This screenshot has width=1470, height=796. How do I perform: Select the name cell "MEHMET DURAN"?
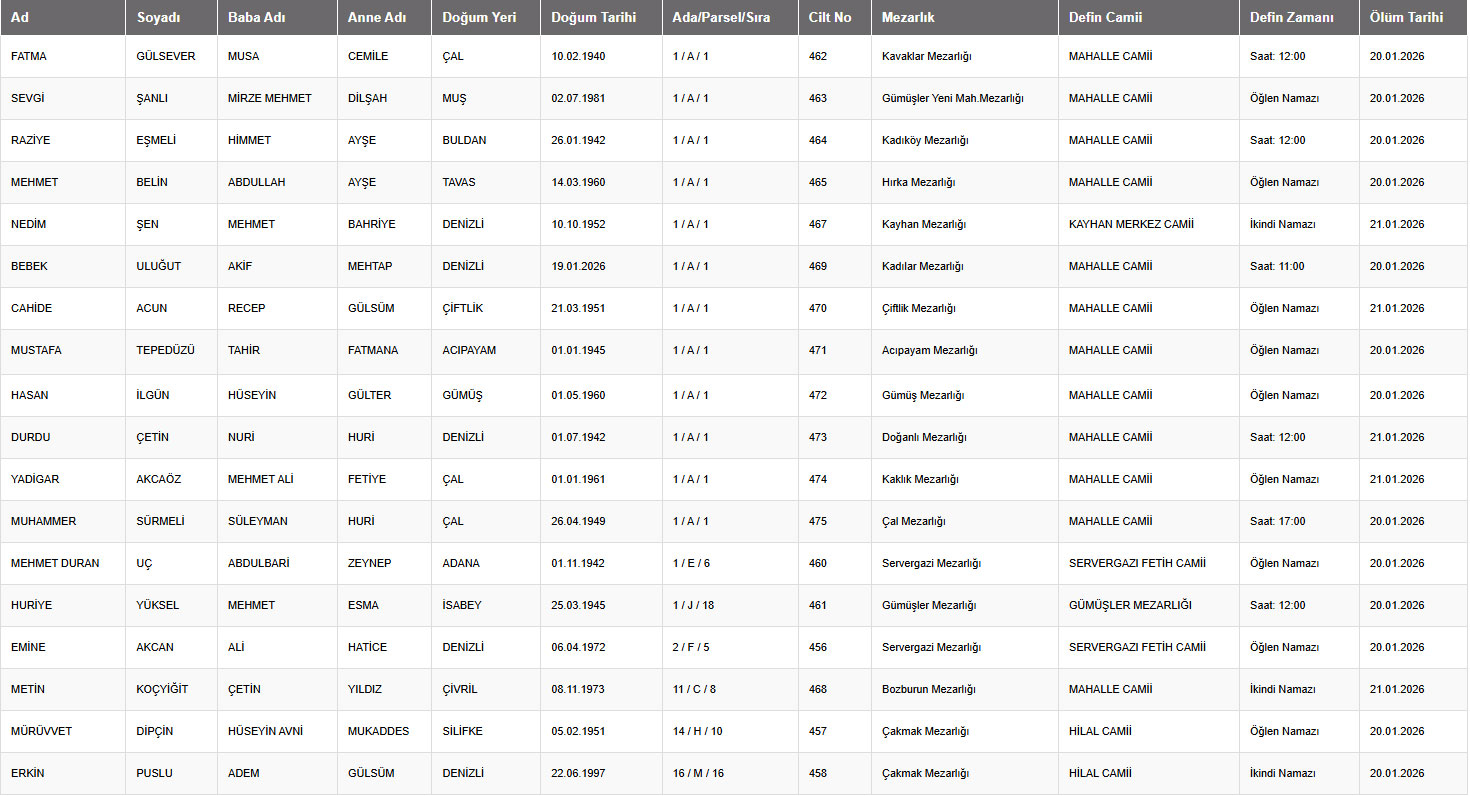[x=55, y=563]
